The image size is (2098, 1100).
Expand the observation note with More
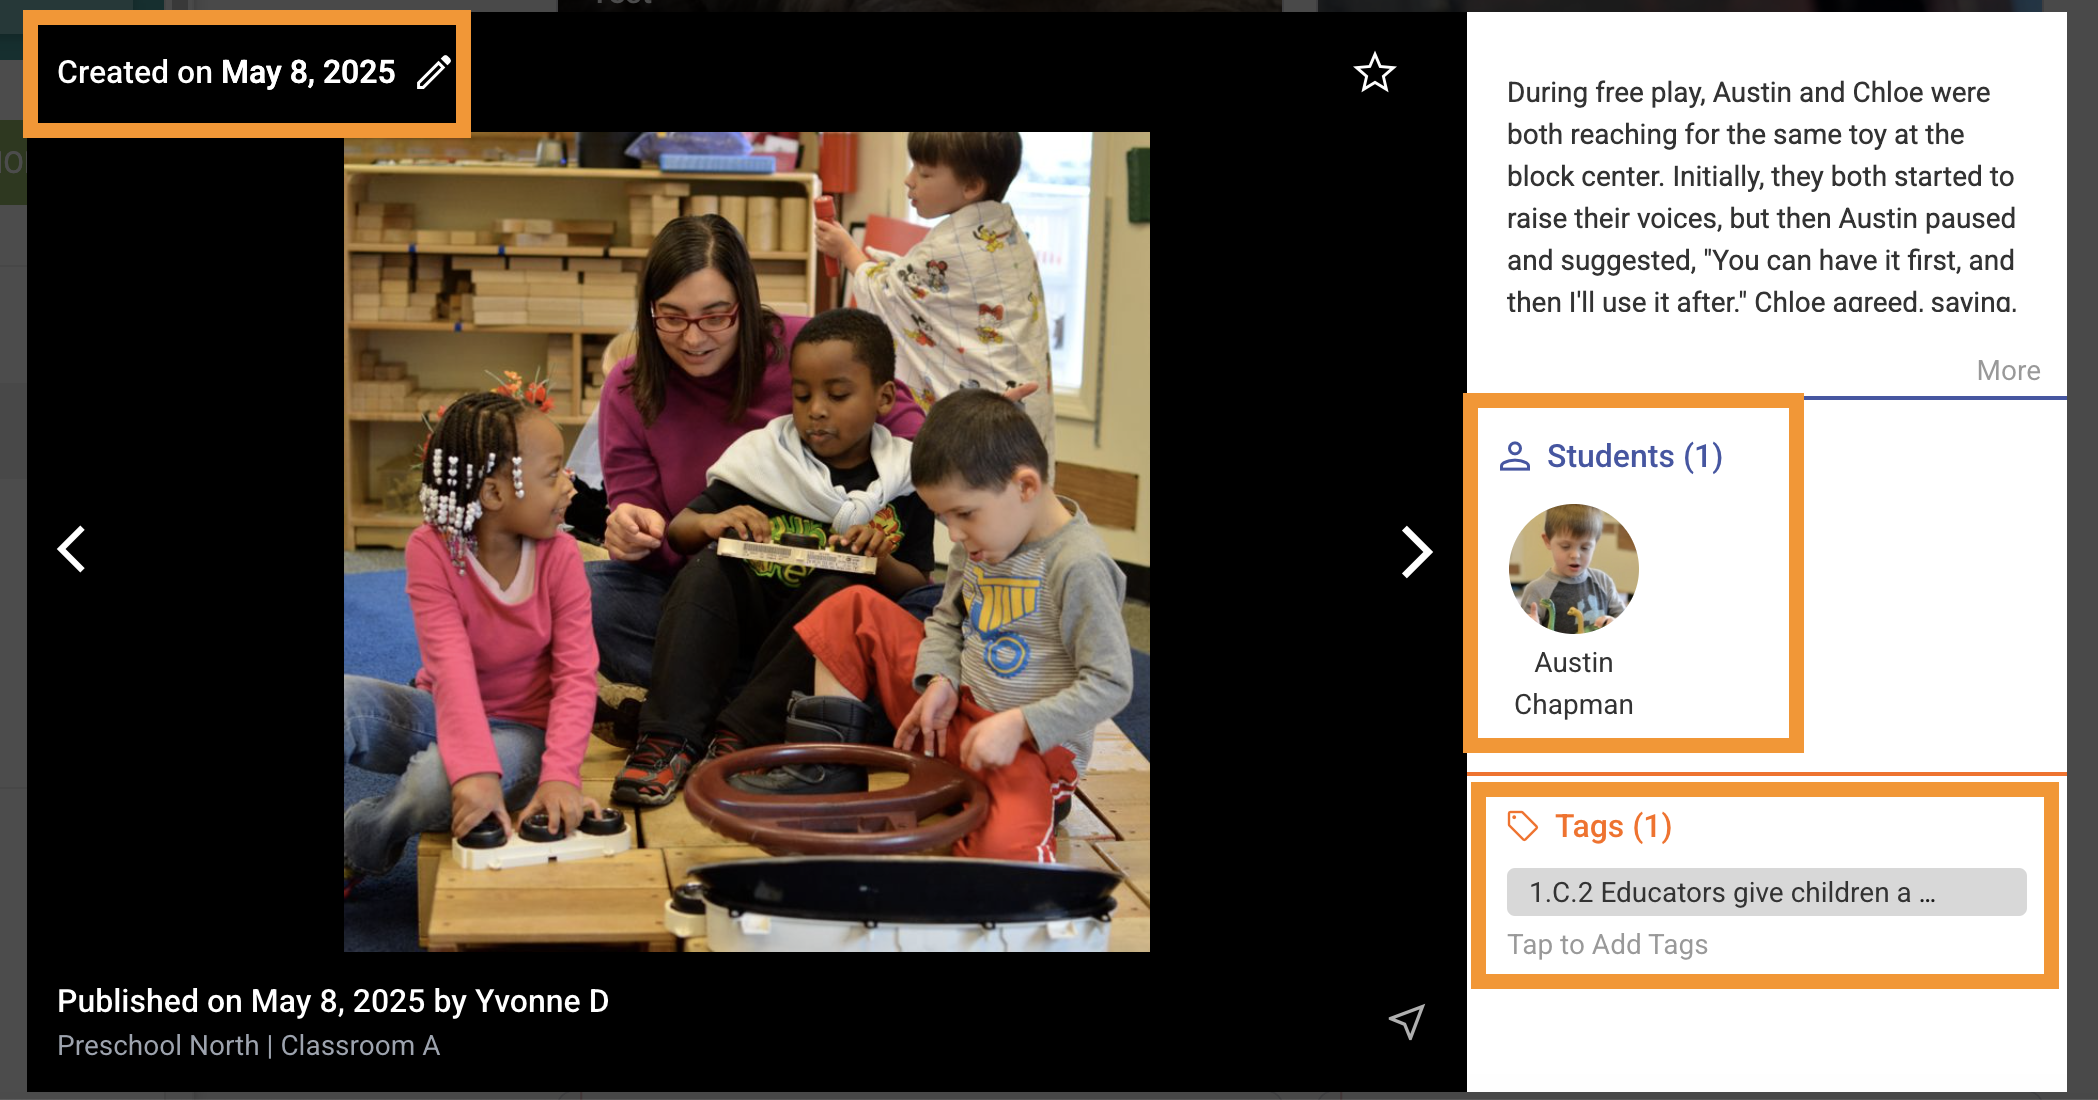[2008, 370]
